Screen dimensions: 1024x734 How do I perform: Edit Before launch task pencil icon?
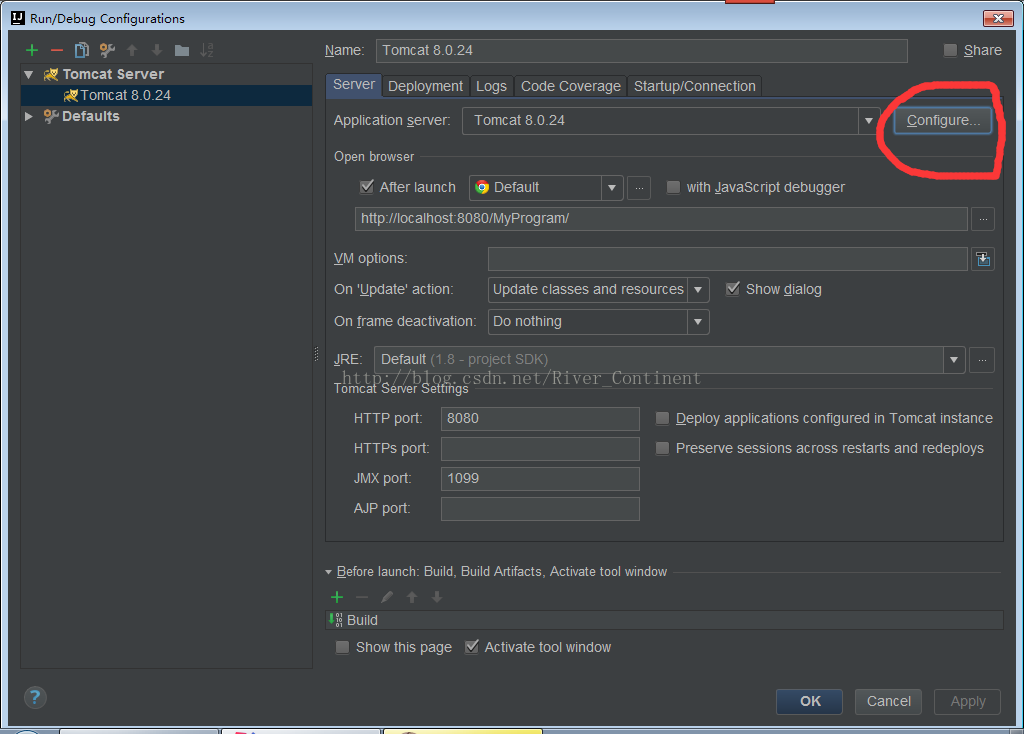coord(387,597)
